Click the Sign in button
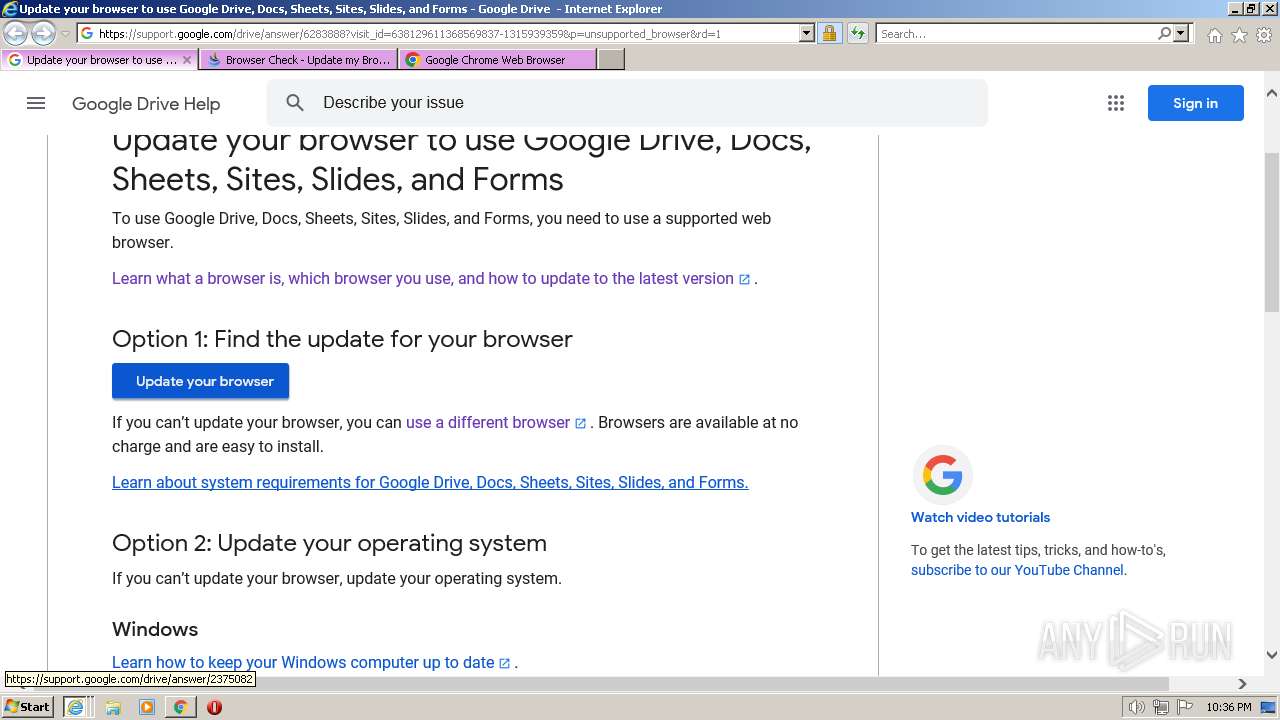Image resolution: width=1280 pixels, height=720 pixels. click(1195, 103)
